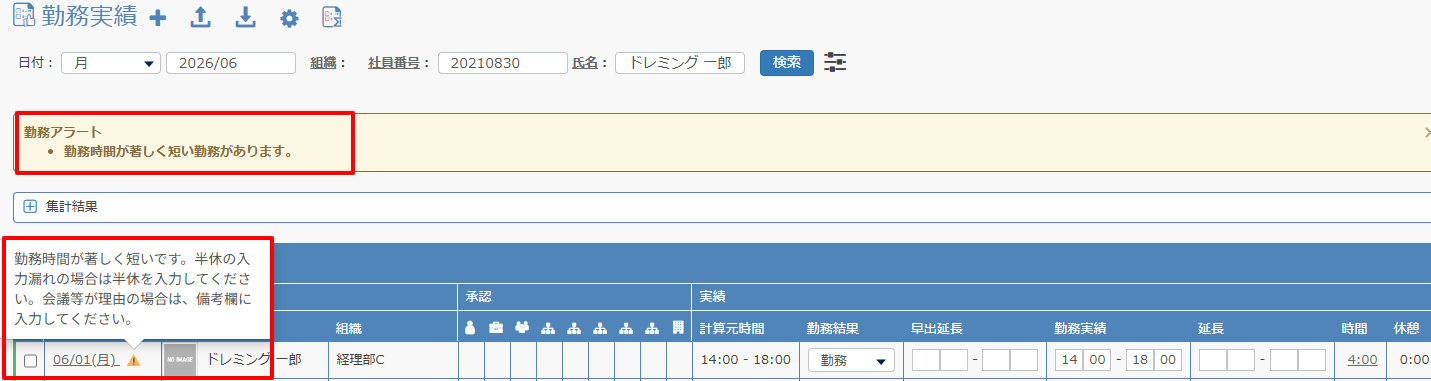Click the 実績 group header

pyautogui.click(x=713, y=297)
